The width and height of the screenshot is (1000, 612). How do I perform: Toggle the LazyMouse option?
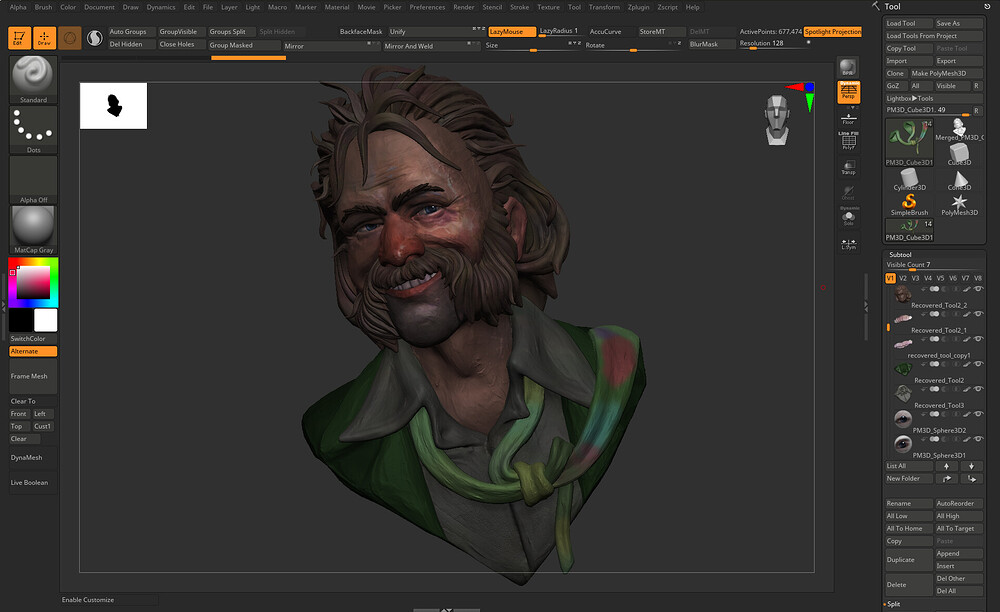[x=511, y=31]
